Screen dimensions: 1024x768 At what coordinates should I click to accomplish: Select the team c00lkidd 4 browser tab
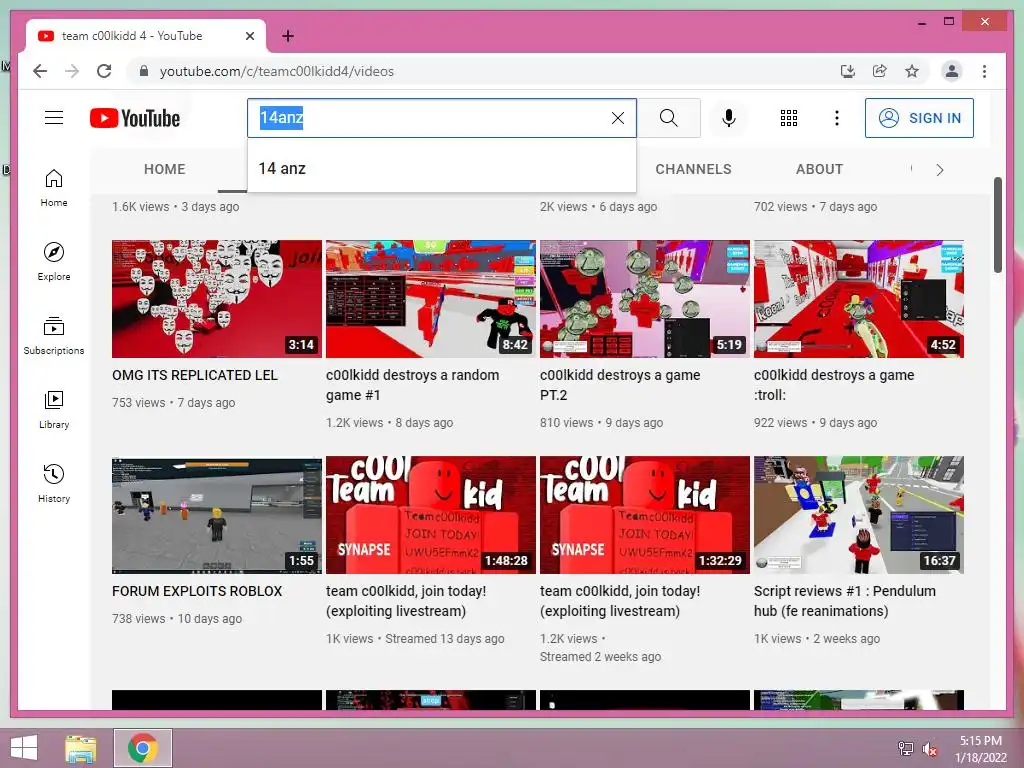click(145, 36)
